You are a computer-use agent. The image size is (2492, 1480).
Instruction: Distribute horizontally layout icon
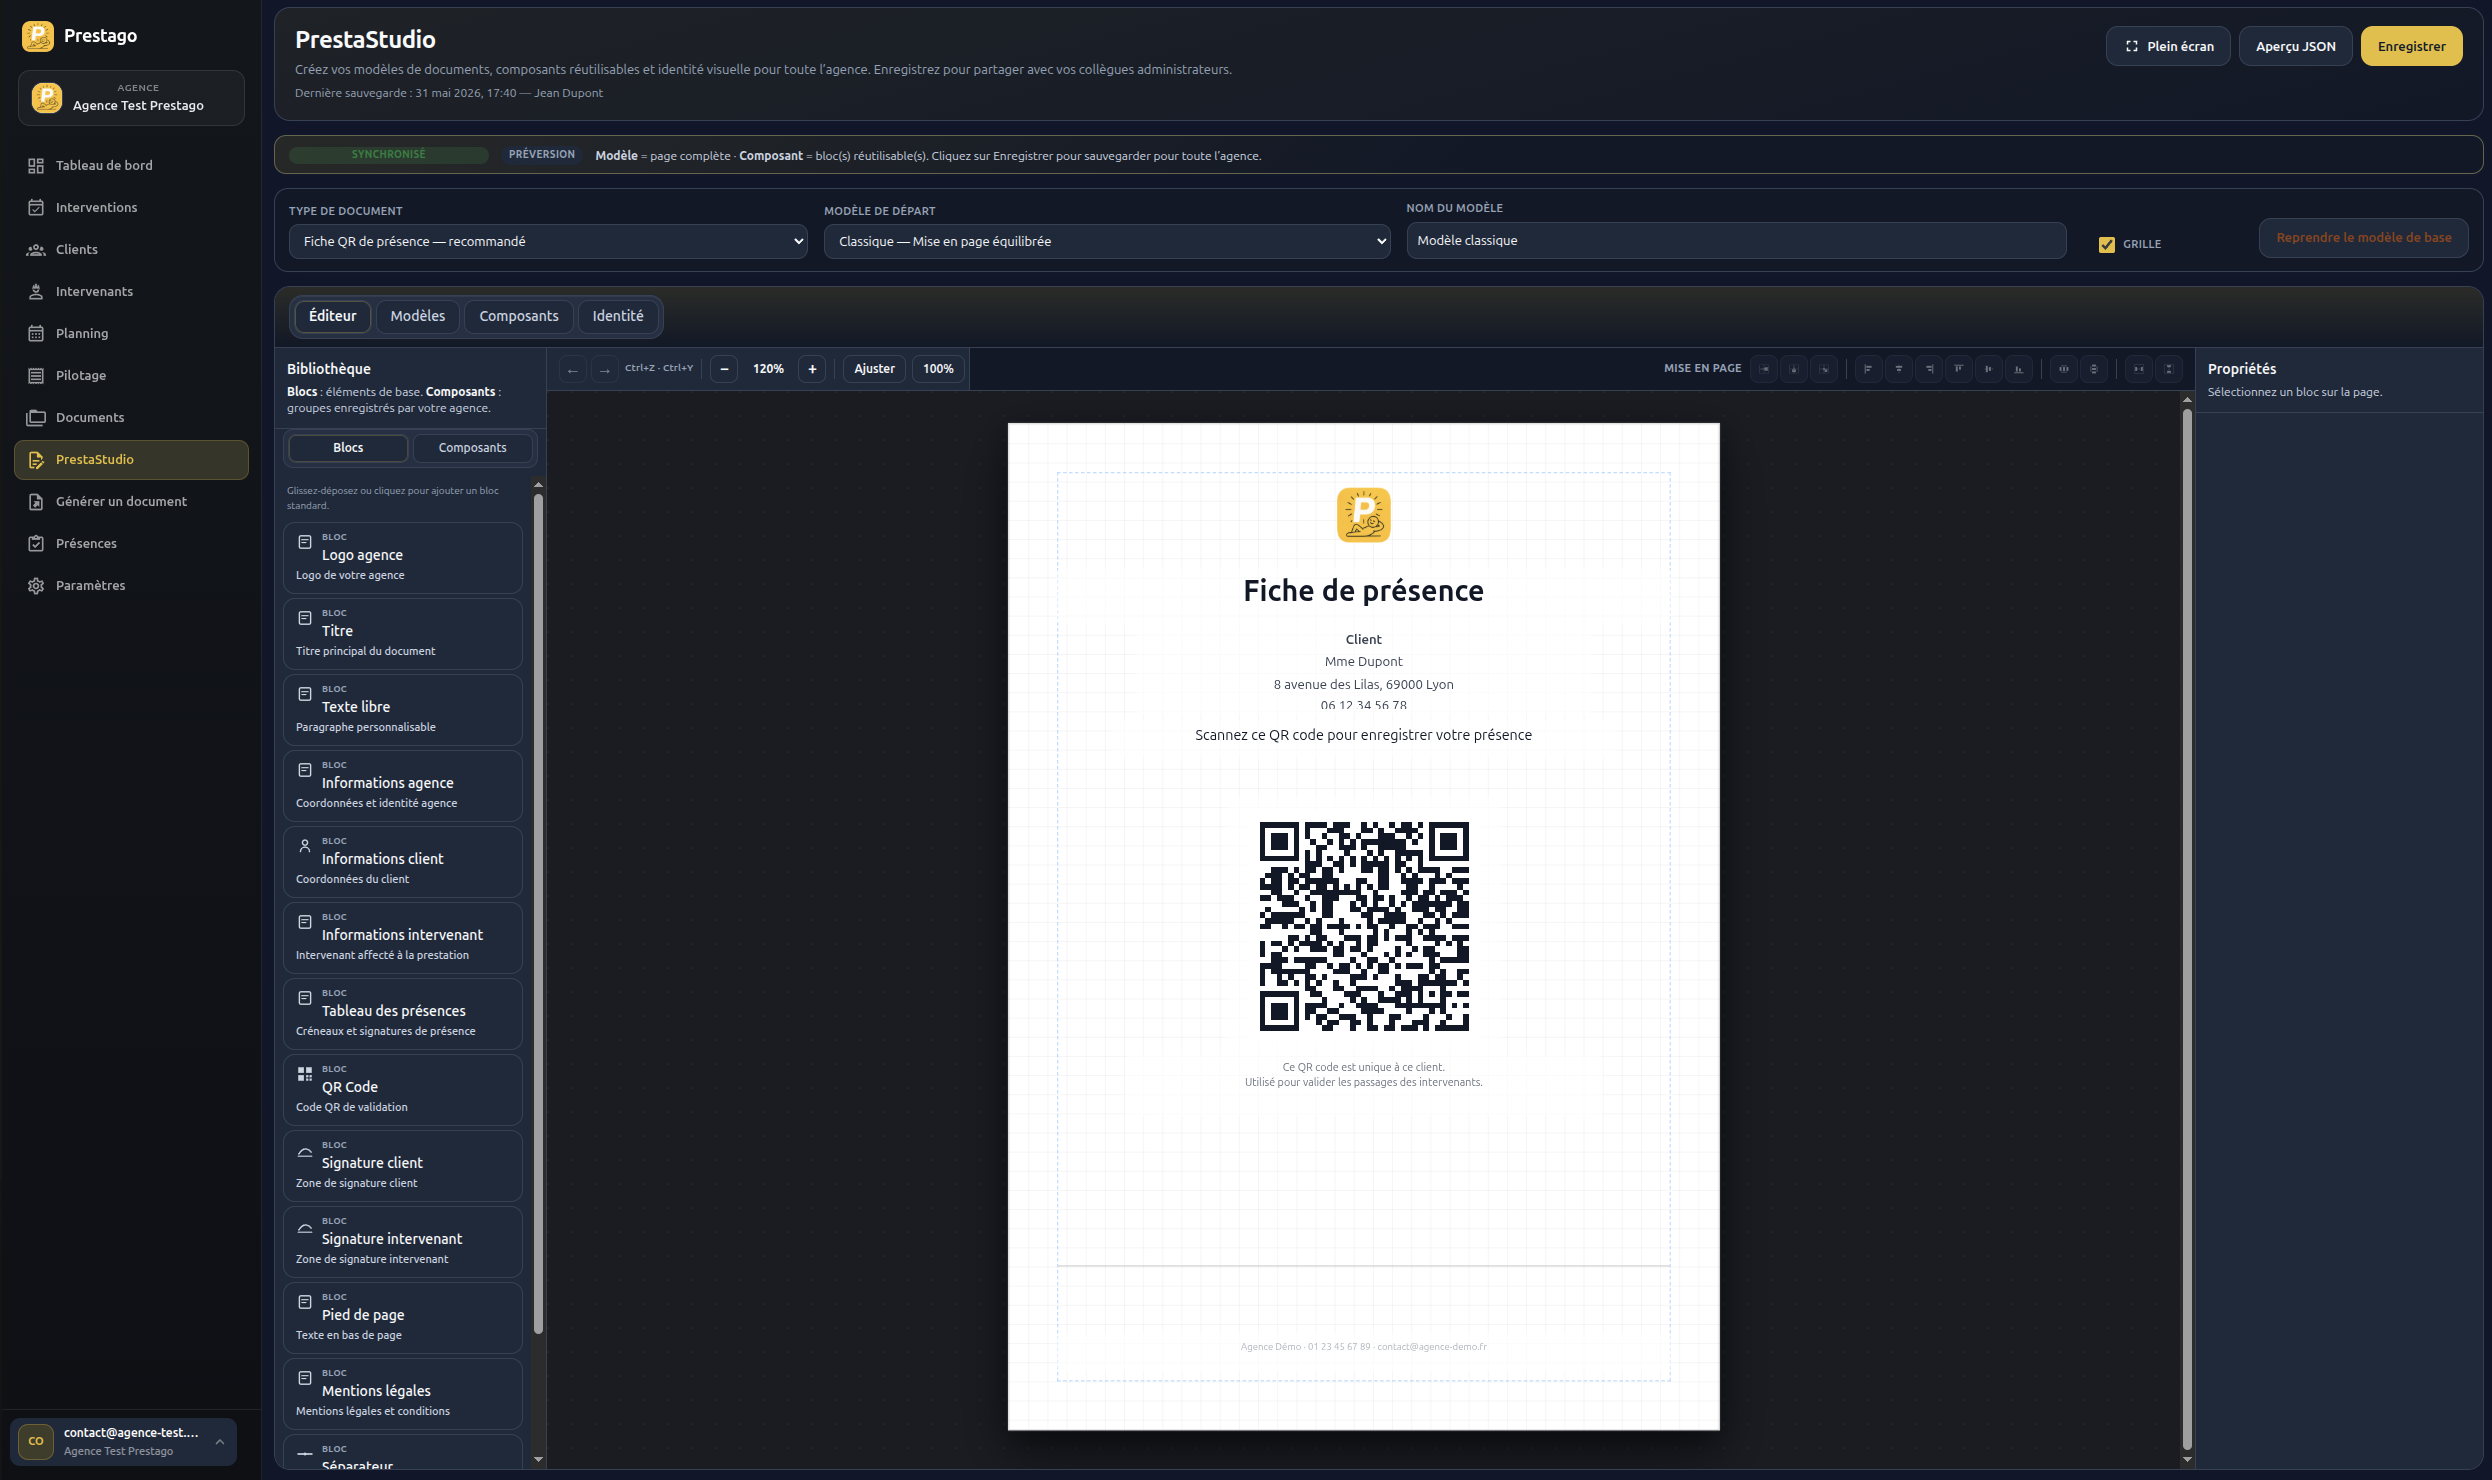tap(2063, 369)
